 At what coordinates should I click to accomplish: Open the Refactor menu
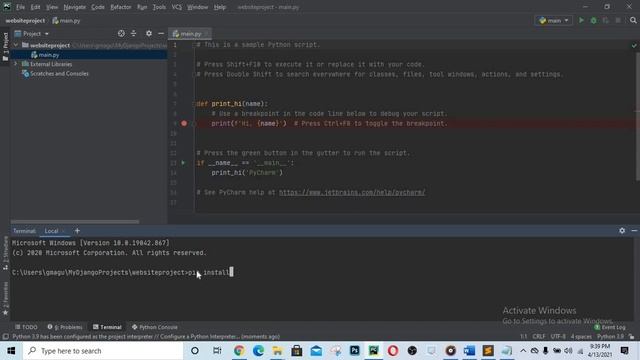coord(121,7)
